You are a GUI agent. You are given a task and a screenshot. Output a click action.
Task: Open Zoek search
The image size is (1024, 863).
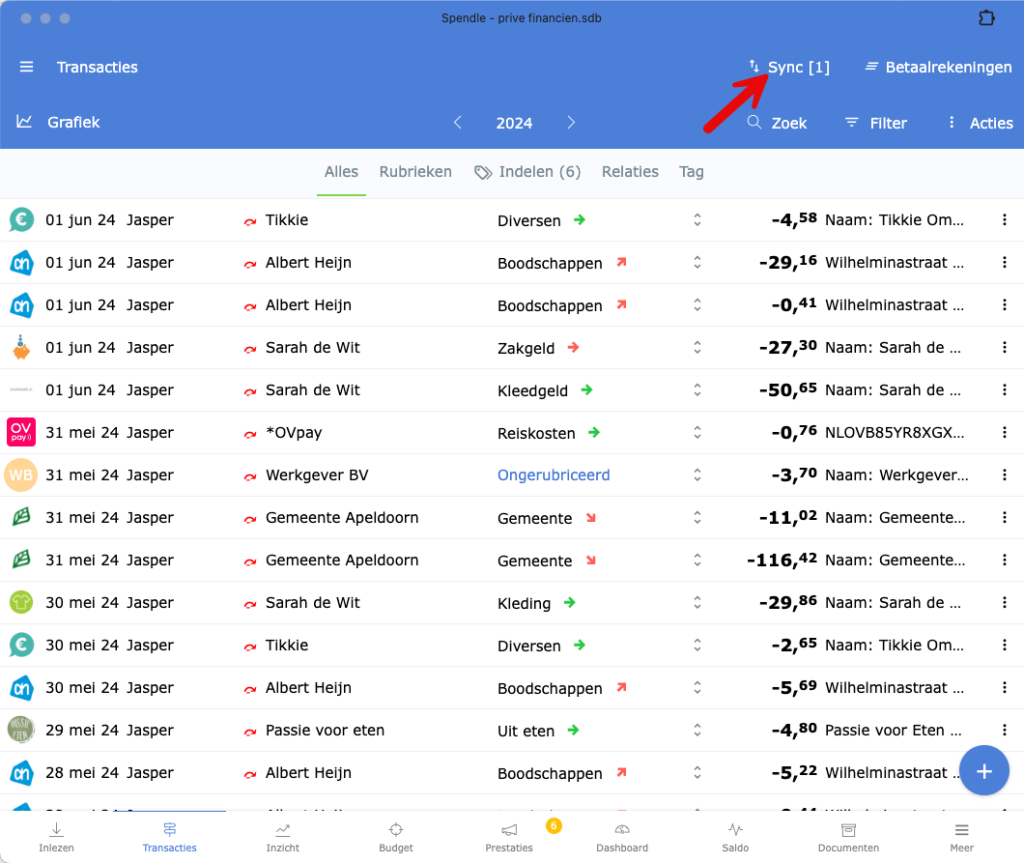[x=777, y=123]
